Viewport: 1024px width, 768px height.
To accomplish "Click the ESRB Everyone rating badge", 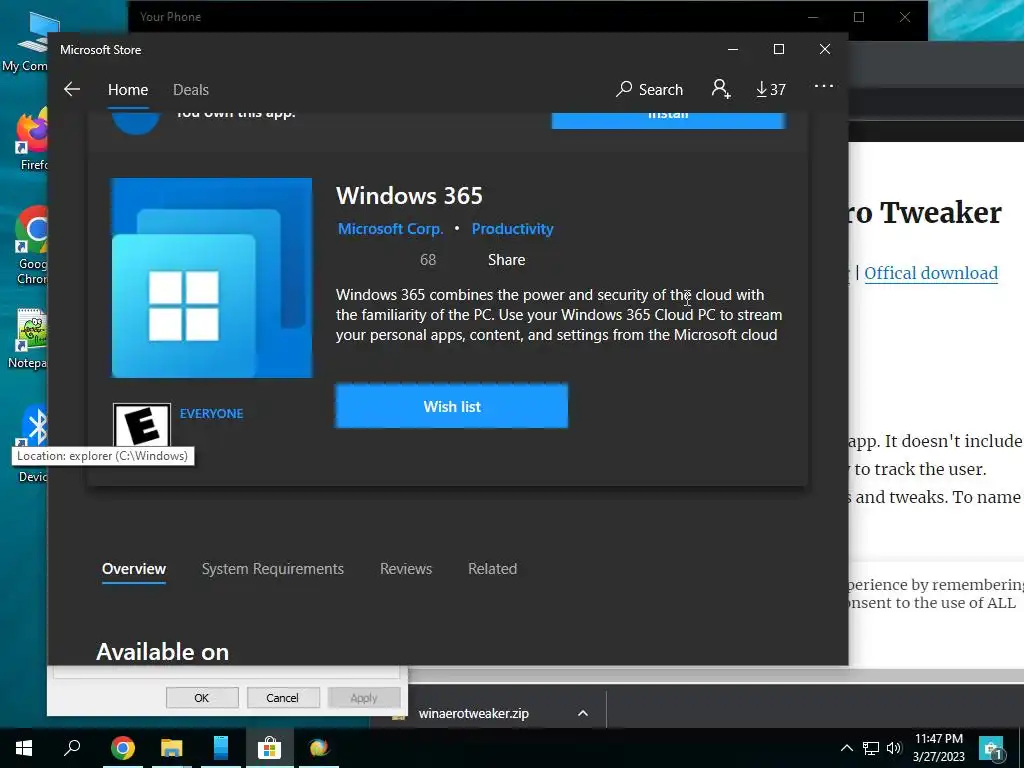I will click(142, 424).
